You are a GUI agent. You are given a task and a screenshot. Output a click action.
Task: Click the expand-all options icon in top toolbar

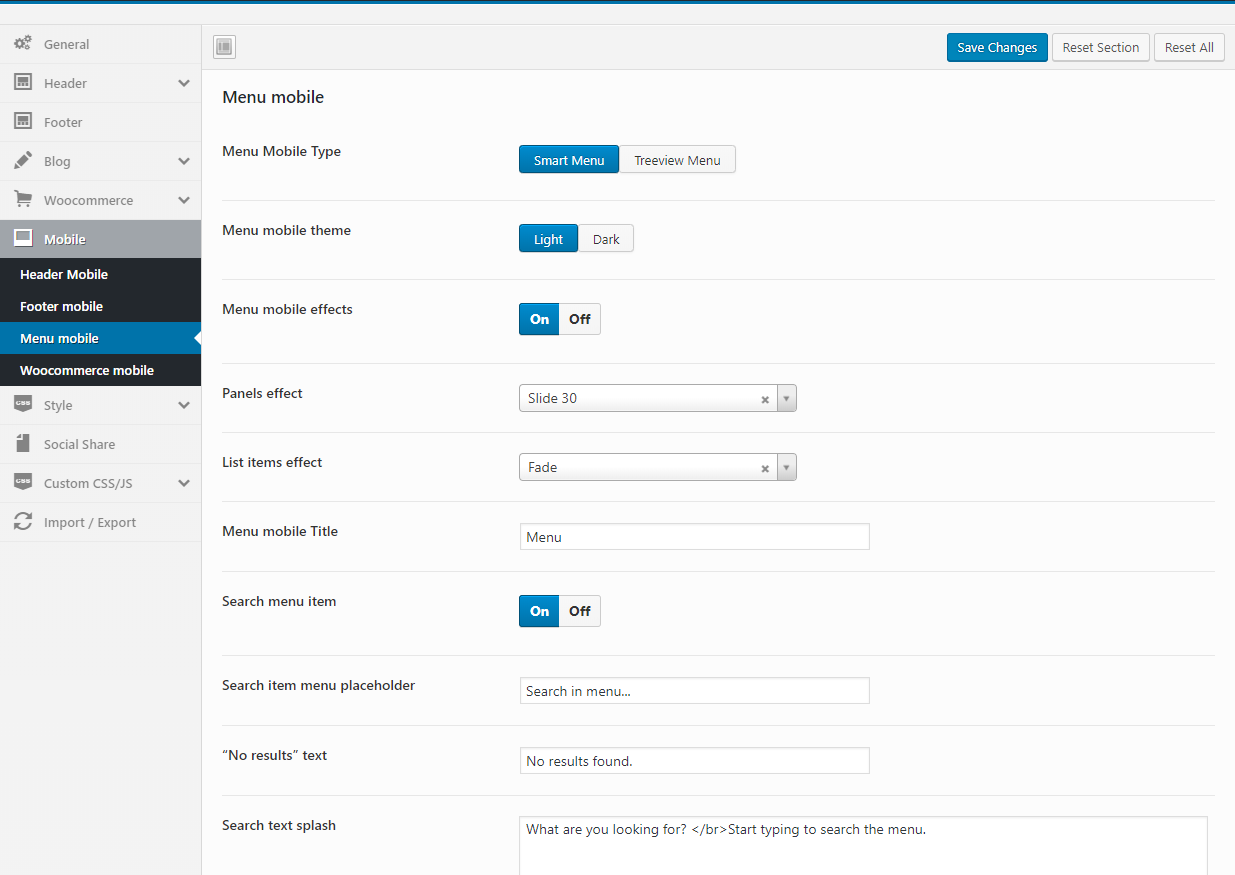click(x=224, y=47)
